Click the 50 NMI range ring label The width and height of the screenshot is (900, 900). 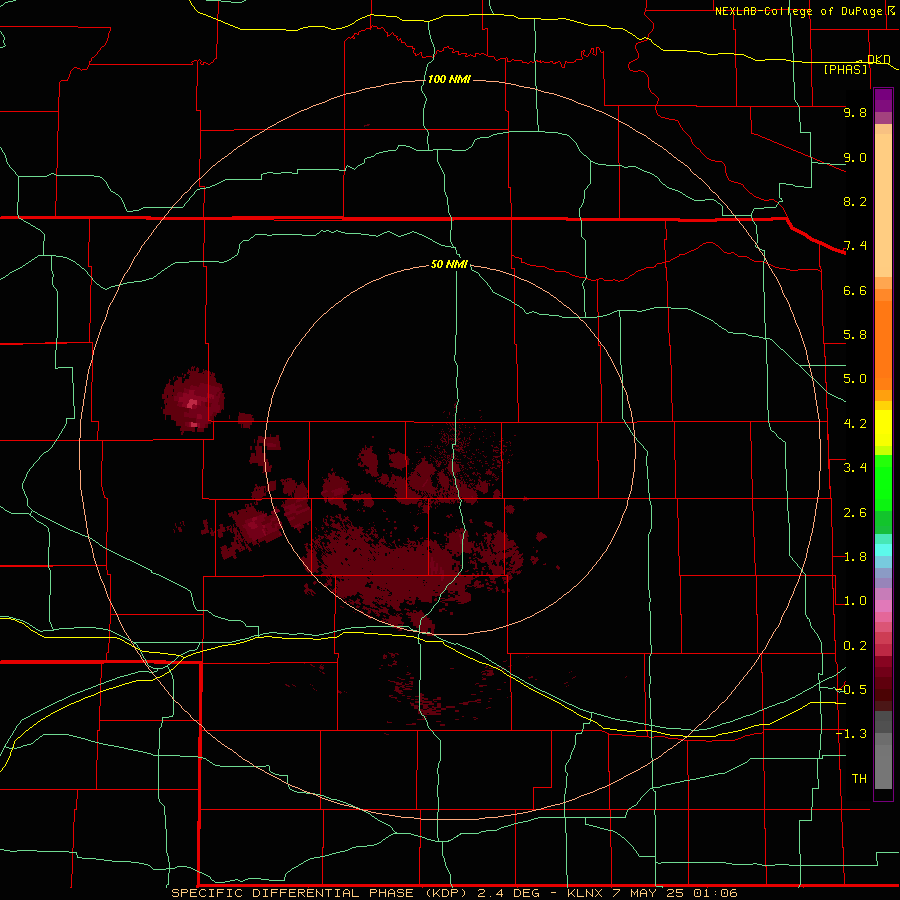point(449,264)
